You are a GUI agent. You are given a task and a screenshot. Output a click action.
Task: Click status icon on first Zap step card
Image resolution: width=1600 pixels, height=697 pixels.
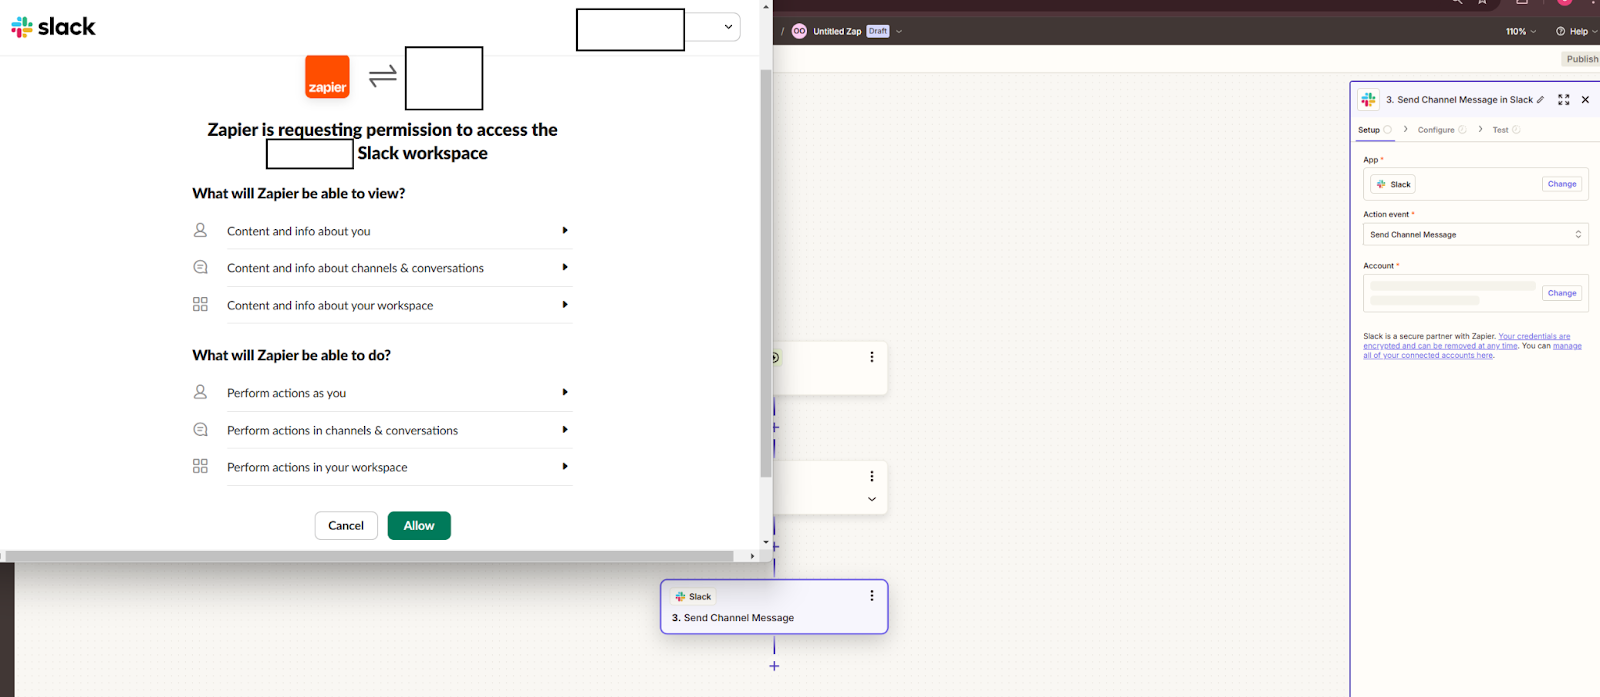[775, 357]
